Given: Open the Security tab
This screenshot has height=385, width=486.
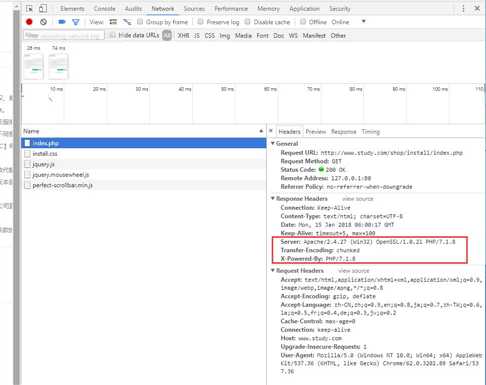Looking at the screenshot, I should click(340, 9).
